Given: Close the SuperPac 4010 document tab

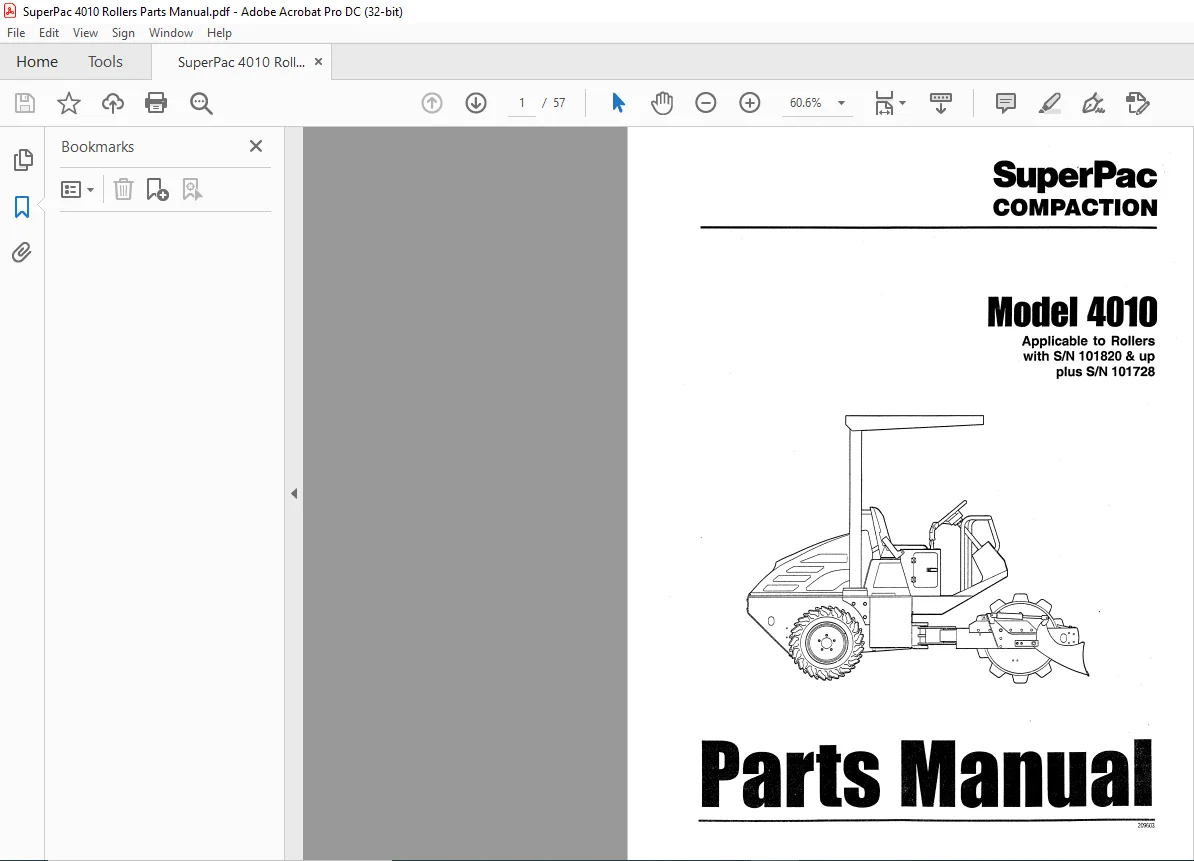Looking at the screenshot, I should (x=318, y=62).
